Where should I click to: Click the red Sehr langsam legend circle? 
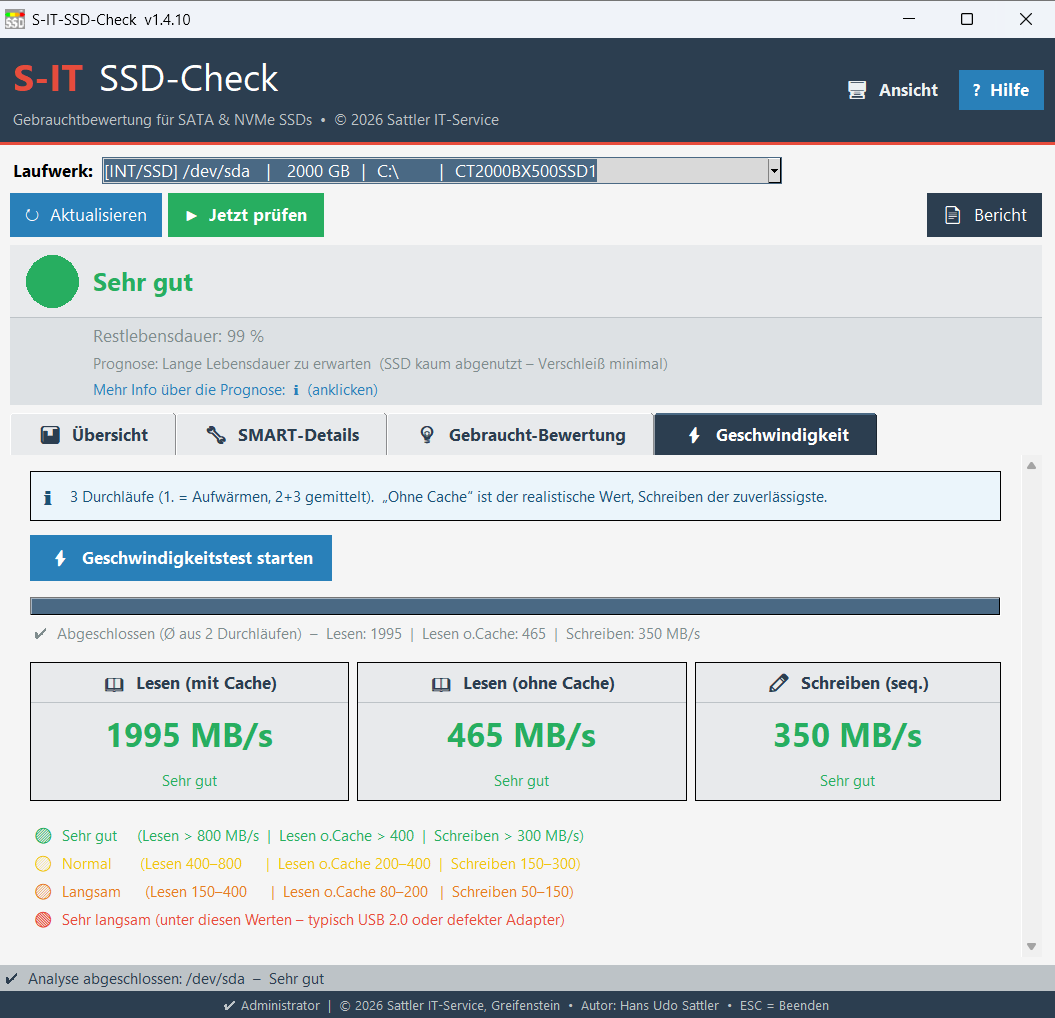coord(44,920)
